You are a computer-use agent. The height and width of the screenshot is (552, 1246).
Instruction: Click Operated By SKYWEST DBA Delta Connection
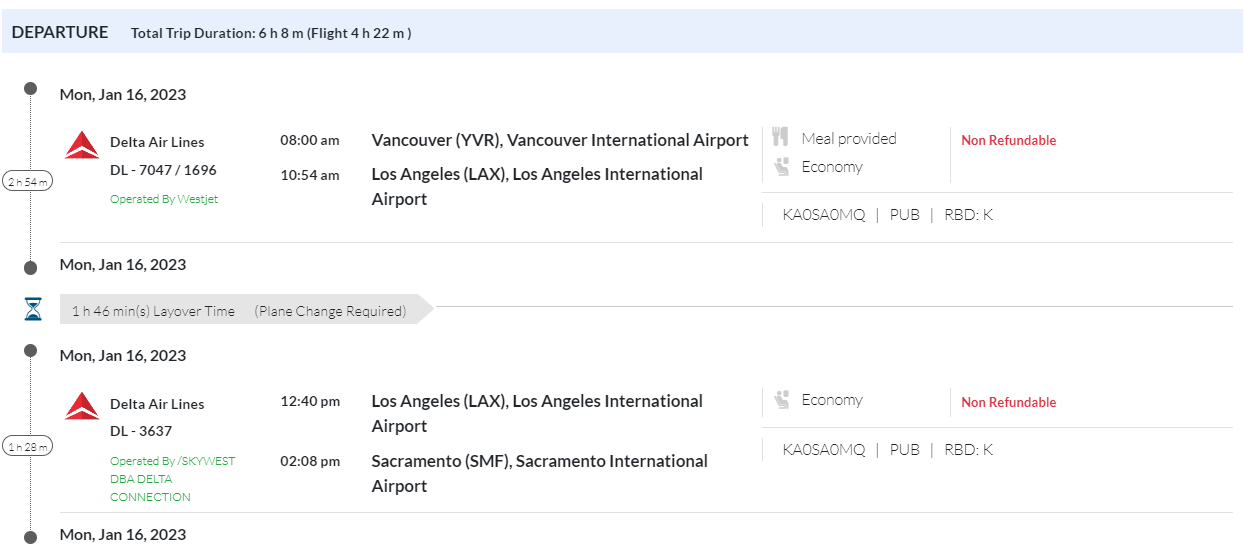tap(172, 479)
